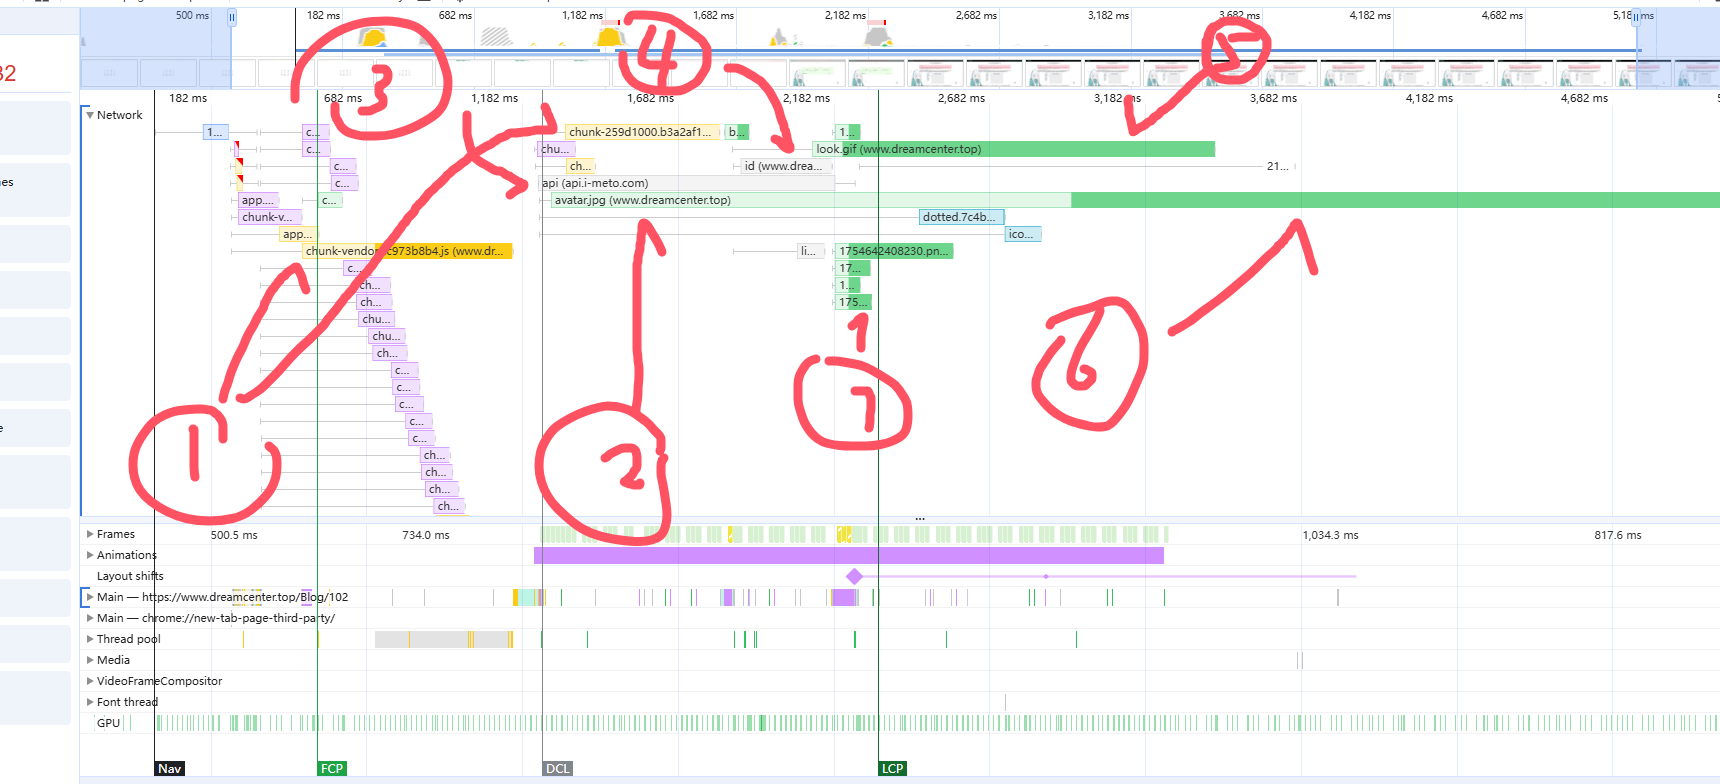Click the layout shift diamond marker

[x=854, y=576]
